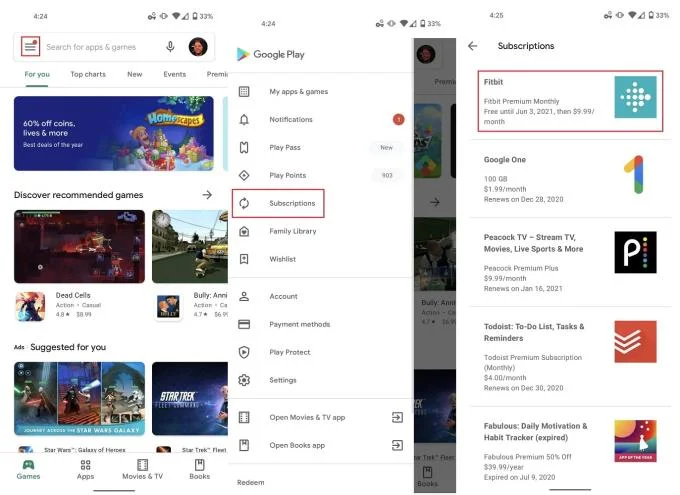Open Payment methods menu item

coord(321,324)
